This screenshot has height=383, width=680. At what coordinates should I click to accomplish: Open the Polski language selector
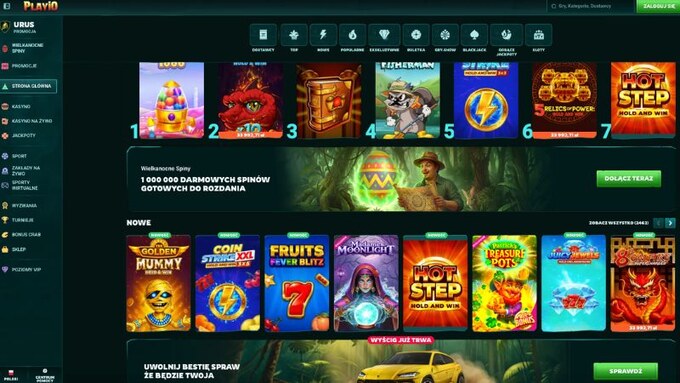click(x=11, y=375)
